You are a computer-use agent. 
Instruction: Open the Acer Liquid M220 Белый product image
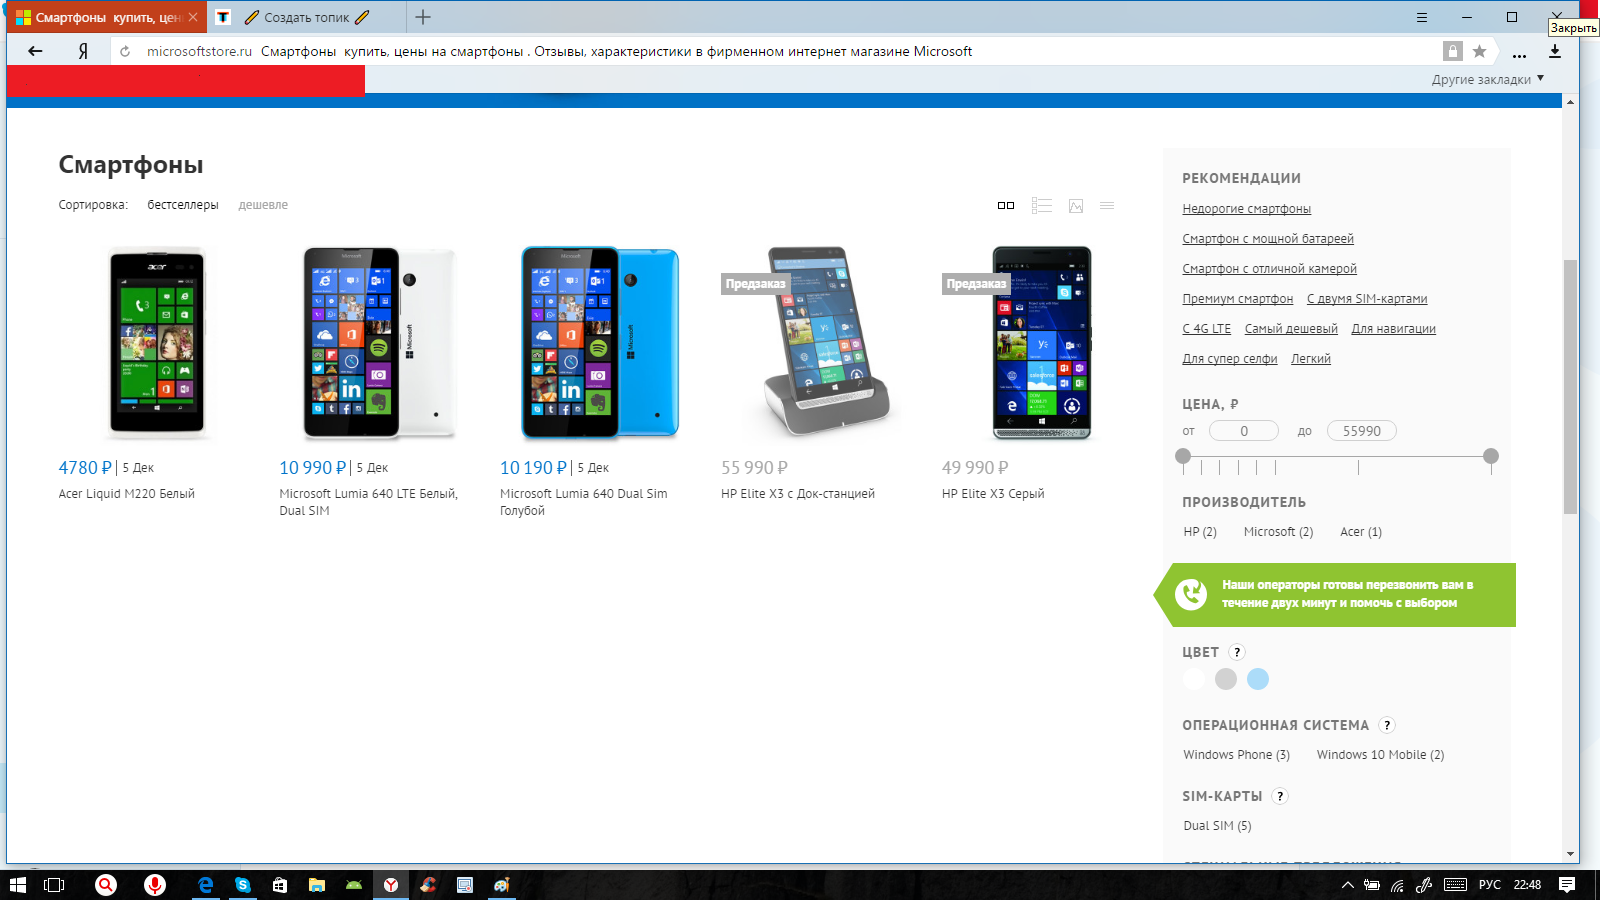[x=157, y=342]
